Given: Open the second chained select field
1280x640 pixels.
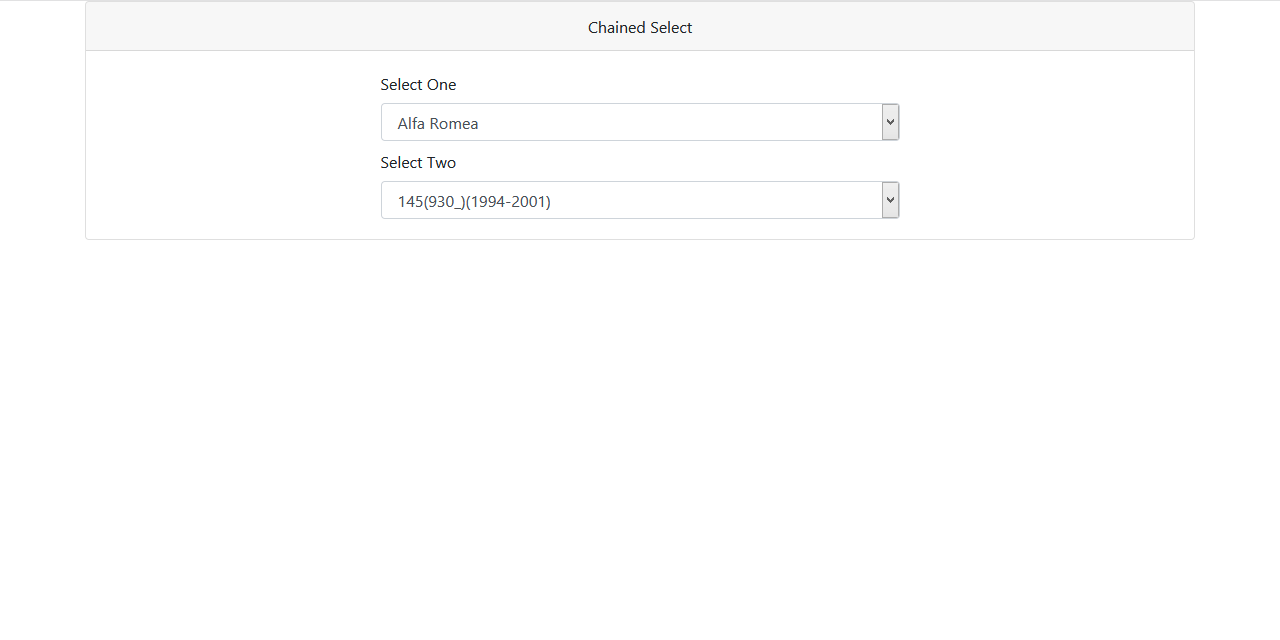Looking at the screenshot, I should tap(640, 199).
